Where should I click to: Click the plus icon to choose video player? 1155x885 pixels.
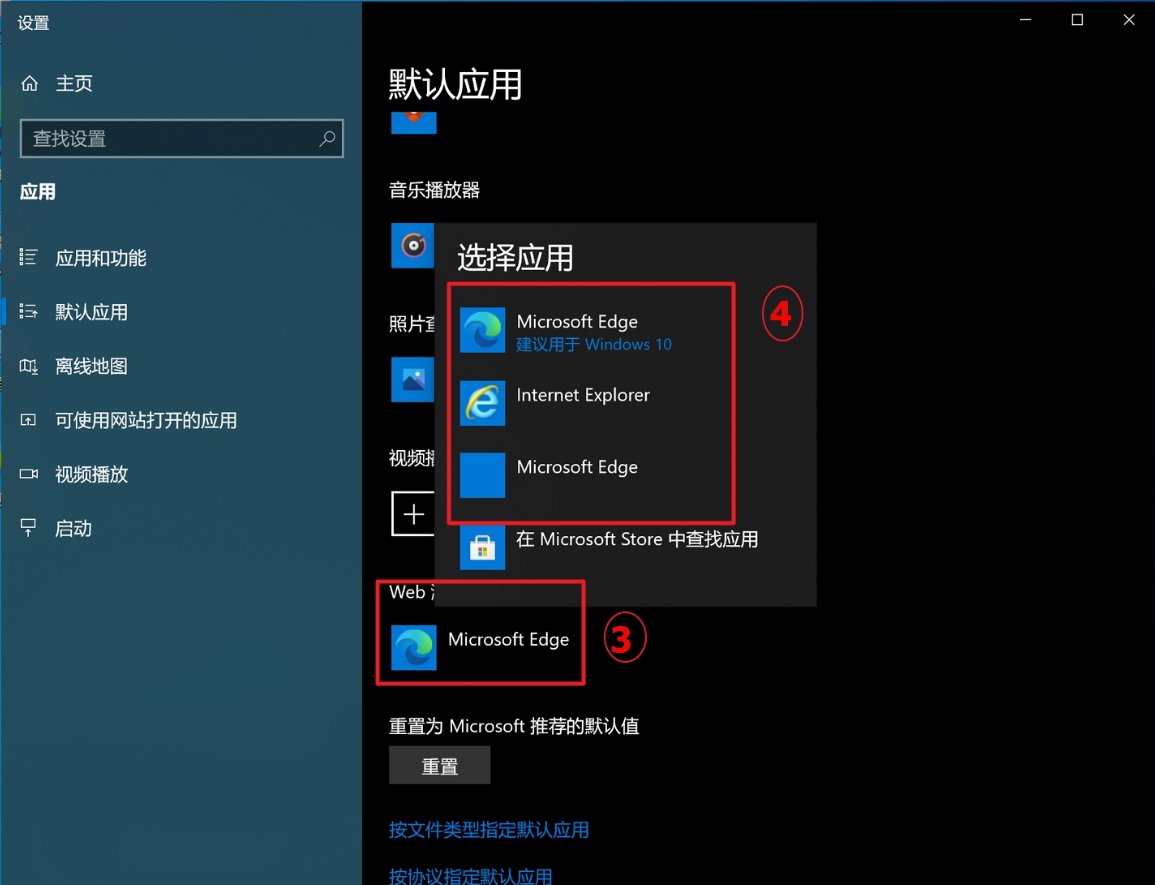413,514
